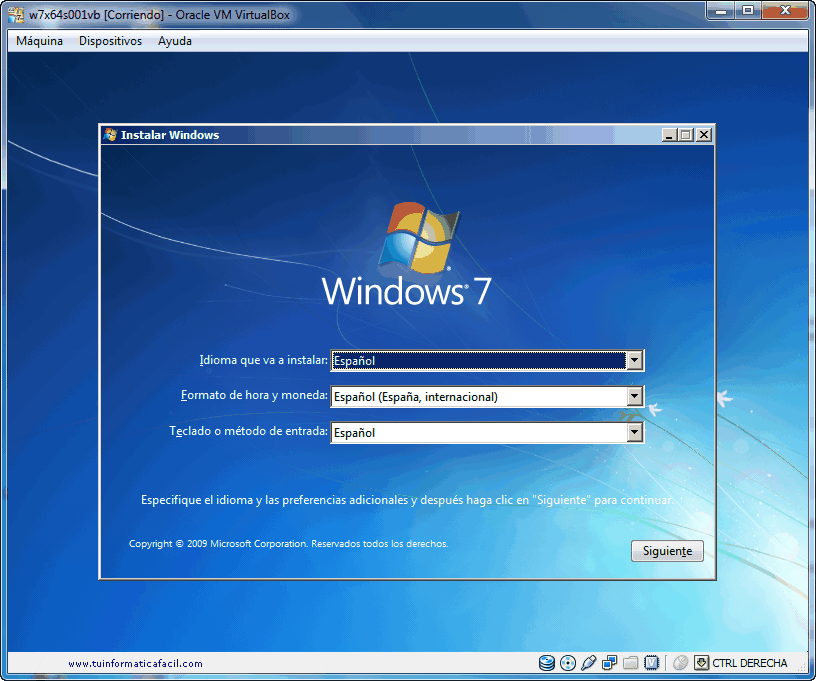Click the VirtualBox icon in the title bar
Screen dimensions: 816x681
tap(16, 15)
